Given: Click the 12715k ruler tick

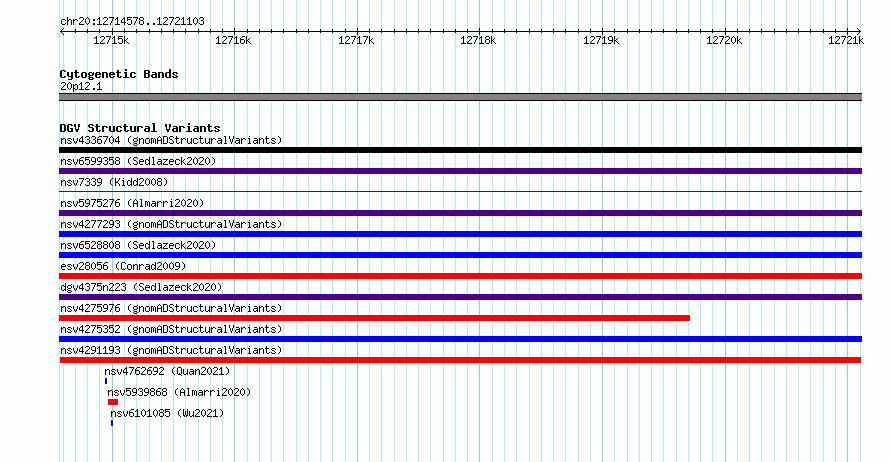Looking at the screenshot, I should [111, 40].
